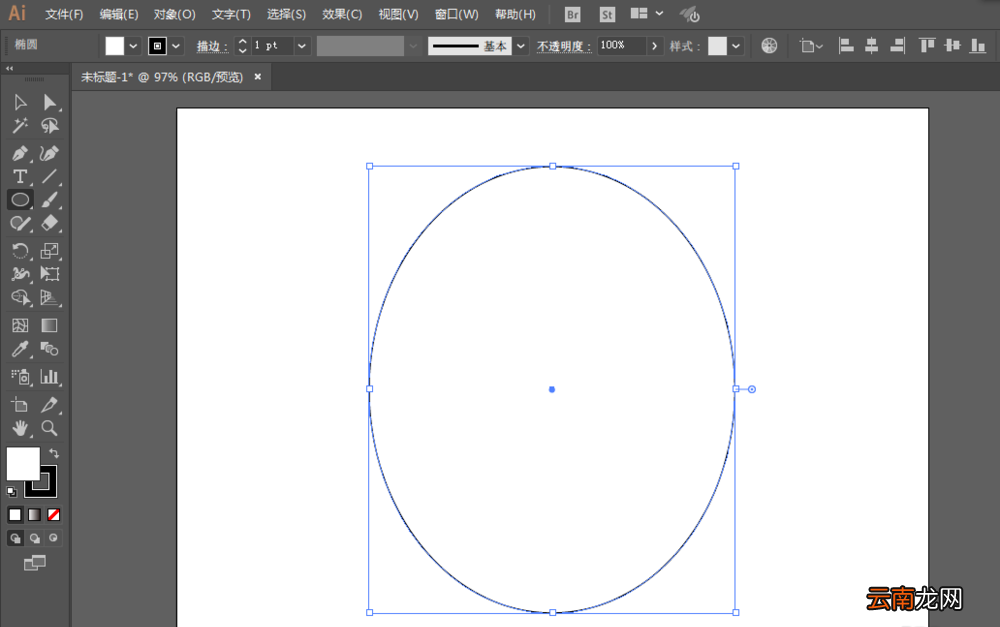Choose the Shaper pencil tool

(x=20, y=223)
